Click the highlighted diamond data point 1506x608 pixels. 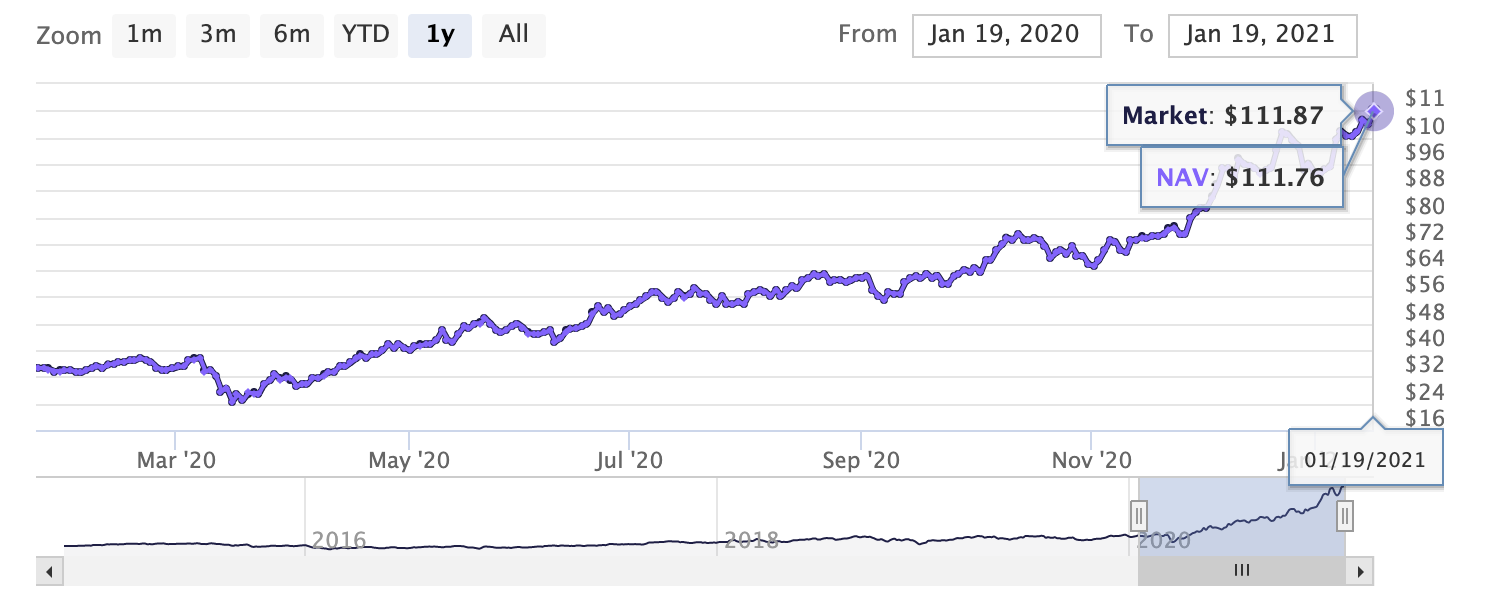pyautogui.click(x=1374, y=110)
